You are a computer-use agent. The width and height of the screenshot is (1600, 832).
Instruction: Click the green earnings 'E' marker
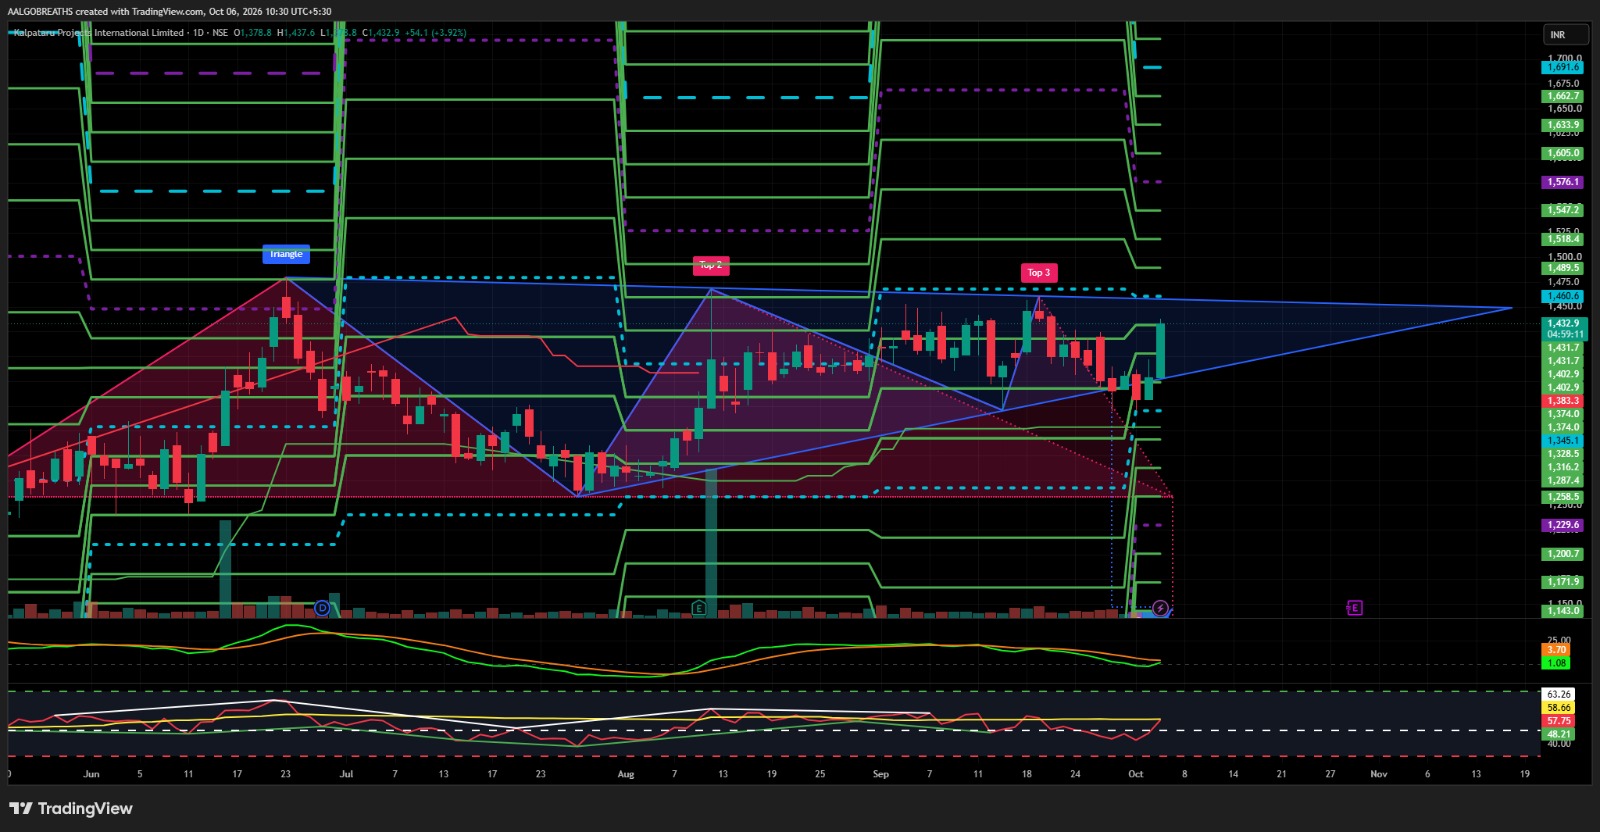(x=698, y=608)
